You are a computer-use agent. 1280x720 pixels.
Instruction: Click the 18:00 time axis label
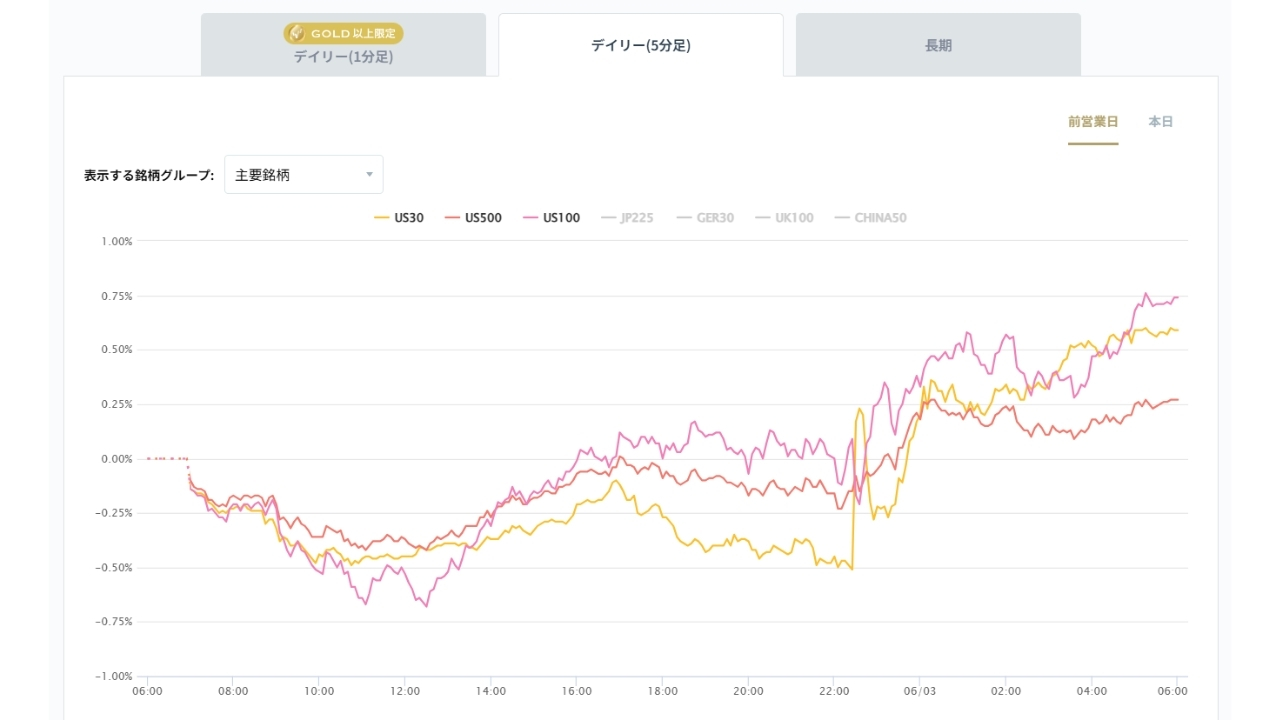663,691
